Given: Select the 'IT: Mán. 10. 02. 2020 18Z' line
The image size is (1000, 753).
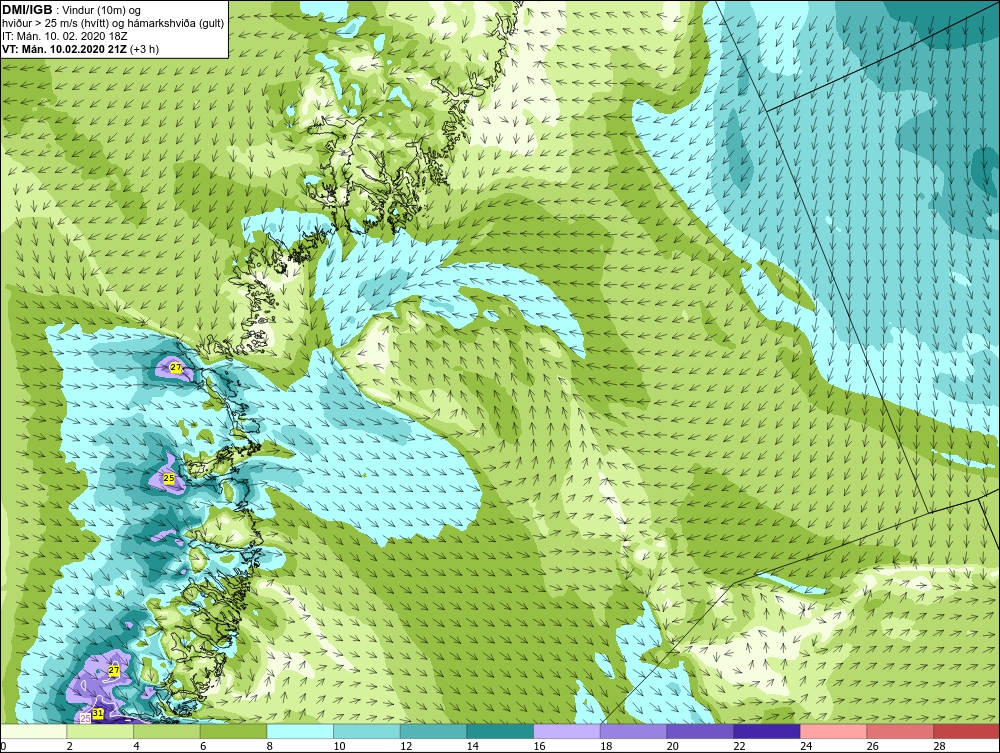Looking at the screenshot, I should pyautogui.click(x=64, y=36).
